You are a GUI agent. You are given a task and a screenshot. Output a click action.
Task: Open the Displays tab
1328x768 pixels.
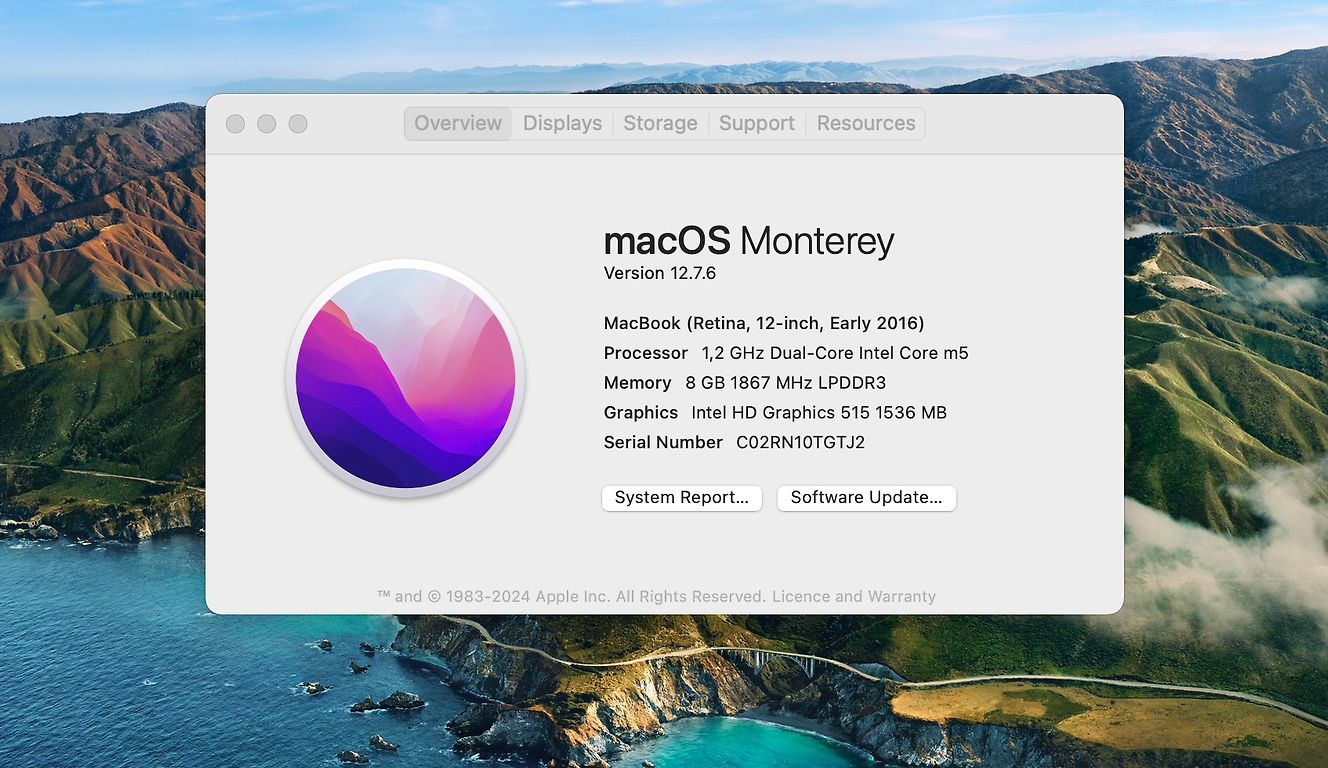point(562,123)
